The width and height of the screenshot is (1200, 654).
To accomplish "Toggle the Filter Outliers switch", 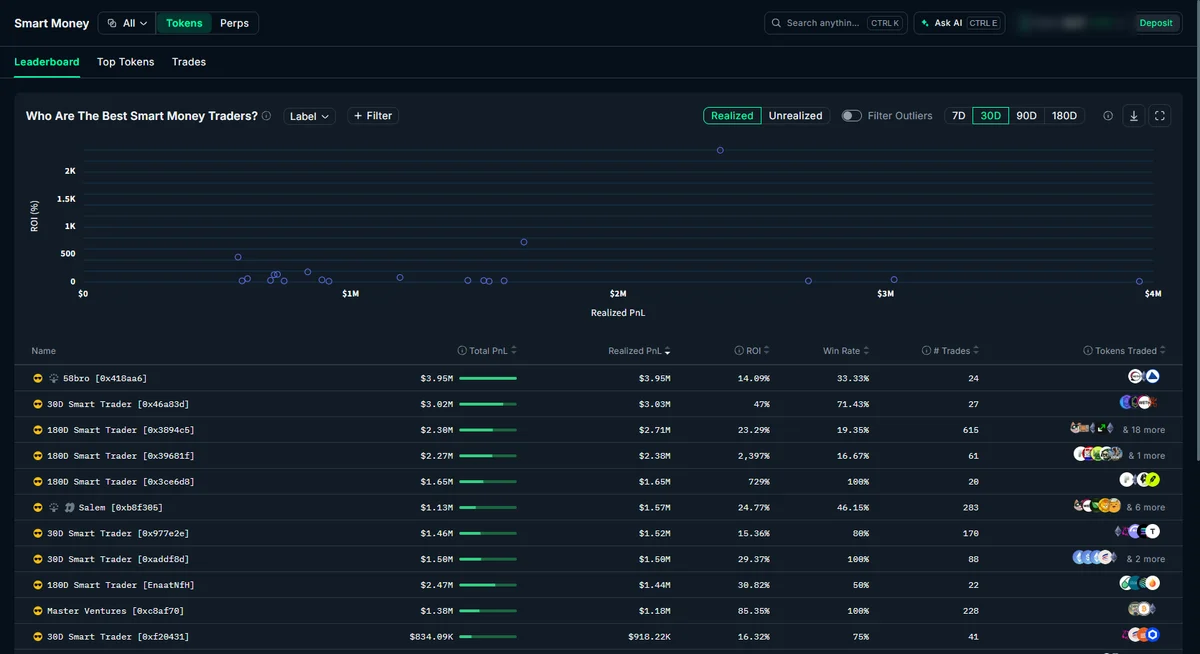I will pyautogui.click(x=851, y=116).
